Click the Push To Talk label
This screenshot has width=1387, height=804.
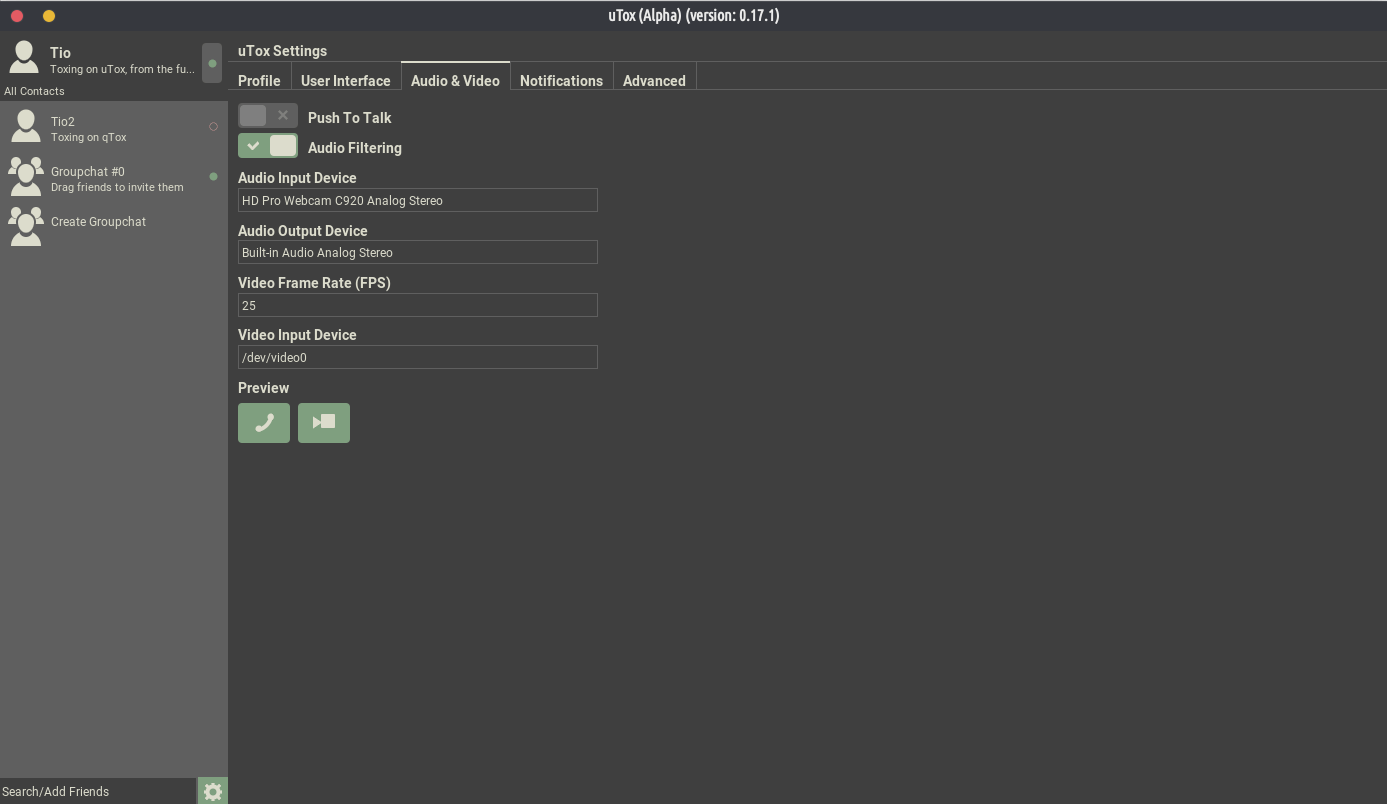point(349,117)
